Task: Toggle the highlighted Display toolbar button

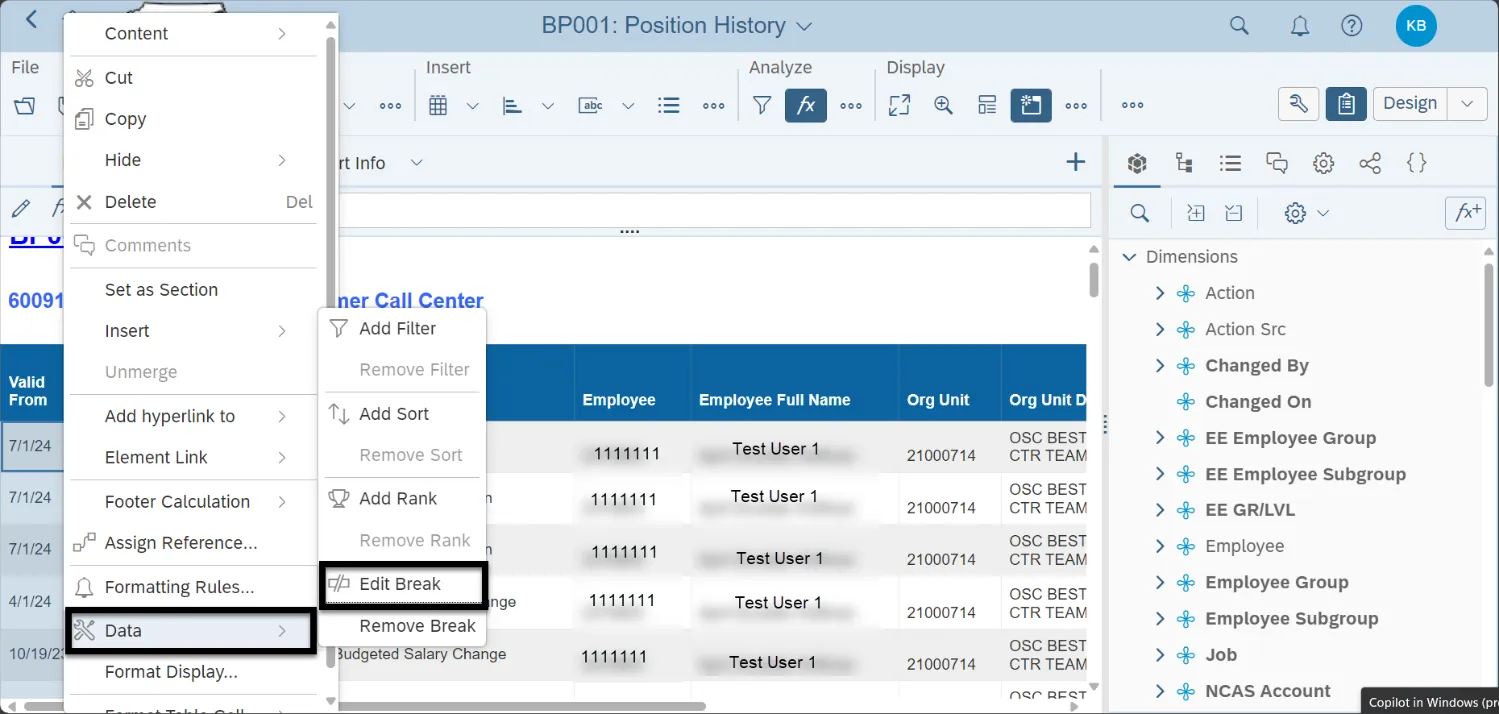Action: pos(1030,105)
